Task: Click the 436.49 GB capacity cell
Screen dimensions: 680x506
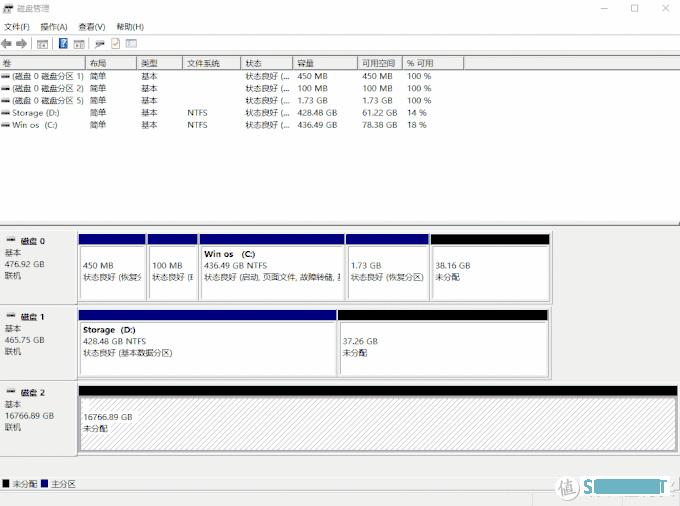Action: click(x=317, y=125)
